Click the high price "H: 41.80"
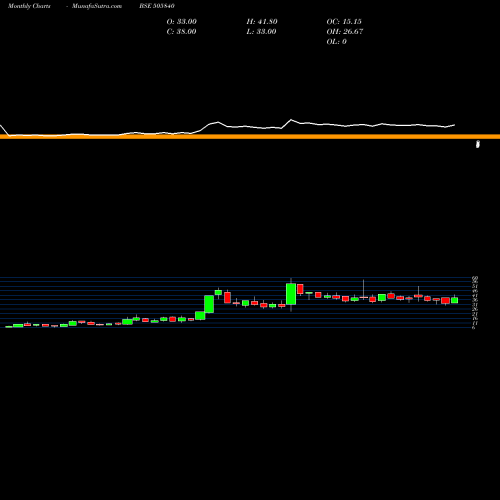The width and height of the screenshot is (500, 500). pyautogui.click(x=262, y=22)
